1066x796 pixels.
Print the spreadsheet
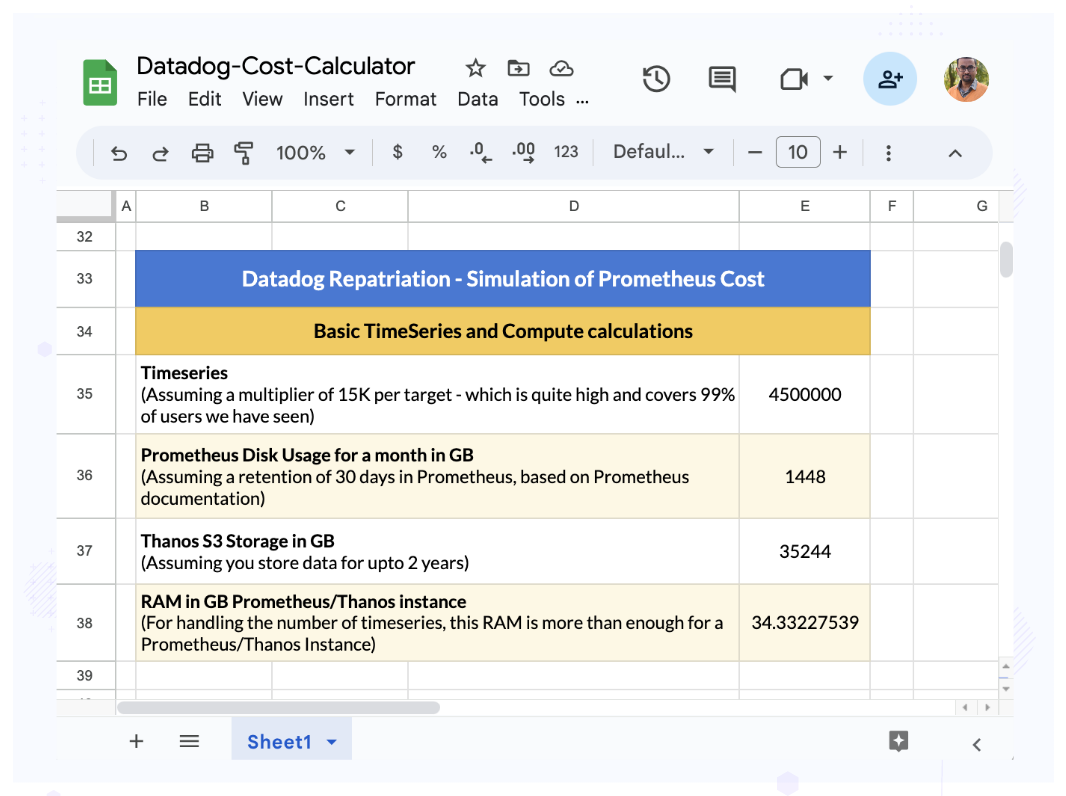[202, 153]
